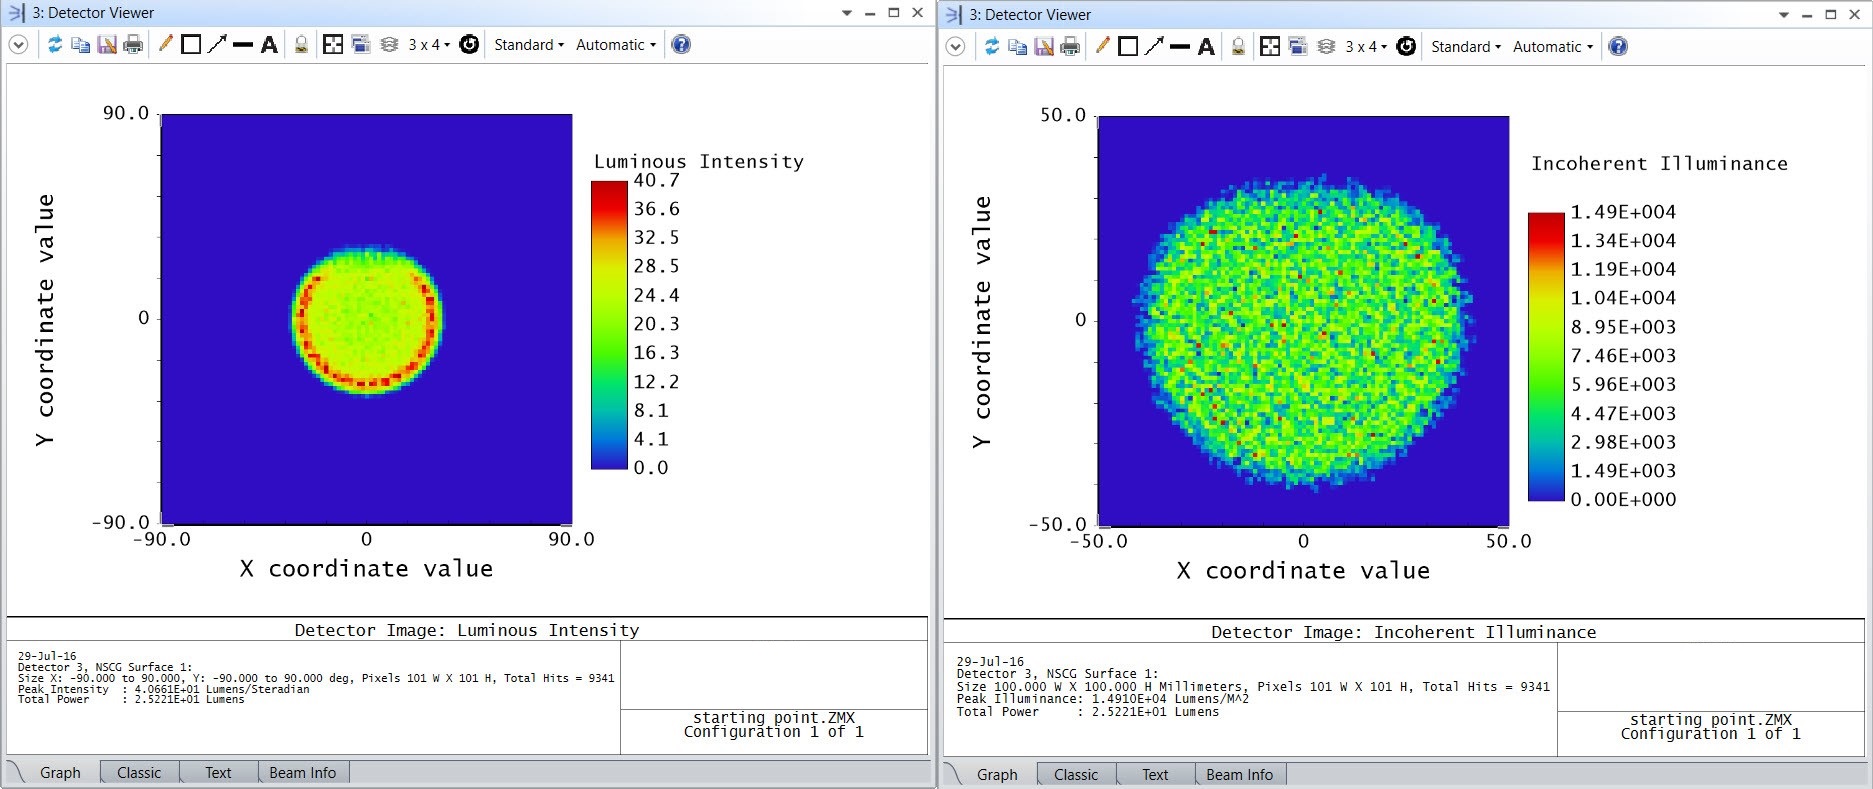Select arrow draw tool in left viewer

point(217,45)
